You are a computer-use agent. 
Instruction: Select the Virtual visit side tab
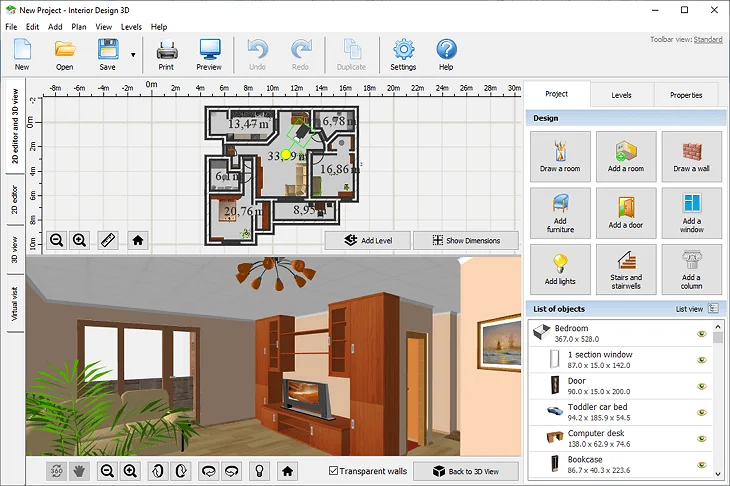(15, 303)
